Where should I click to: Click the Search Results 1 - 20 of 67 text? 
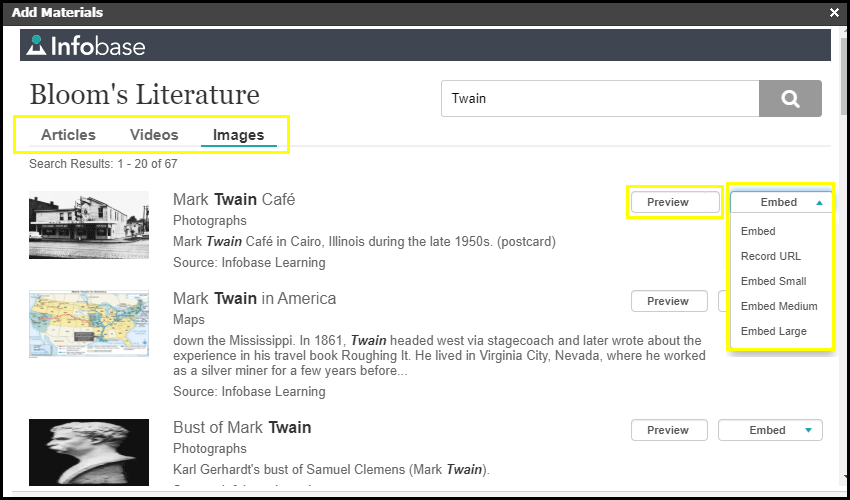pyautogui.click(x=103, y=164)
